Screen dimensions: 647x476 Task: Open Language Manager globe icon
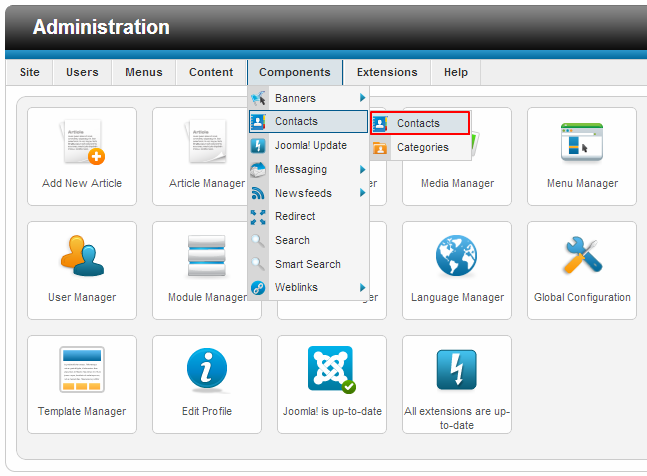point(456,256)
